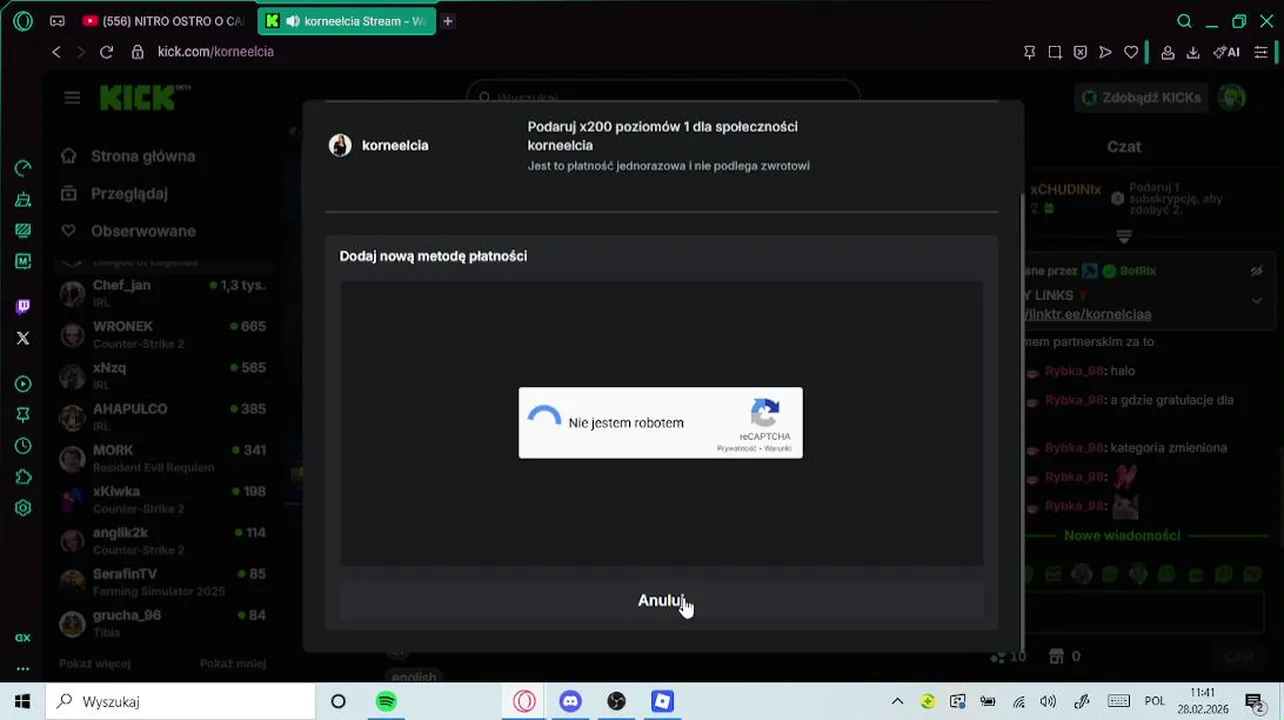Toggle the Kick hamburger sidebar menu
This screenshot has height=720, width=1284.
pyautogui.click(x=72, y=98)
